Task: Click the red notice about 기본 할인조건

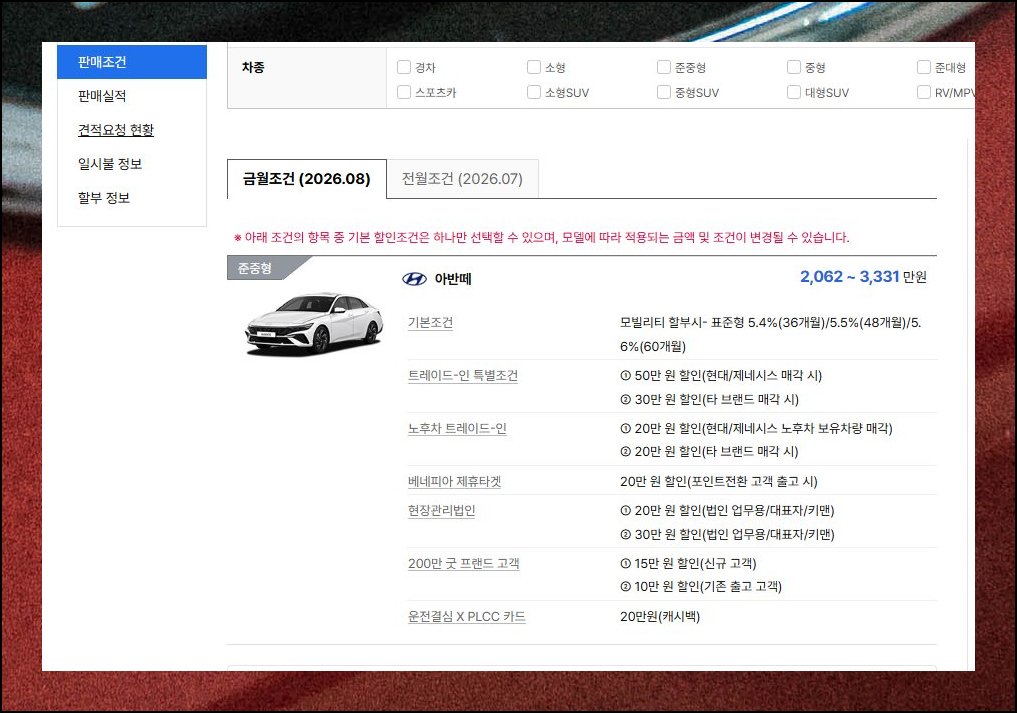Action: pyautogui.click(x=541, y=237)
